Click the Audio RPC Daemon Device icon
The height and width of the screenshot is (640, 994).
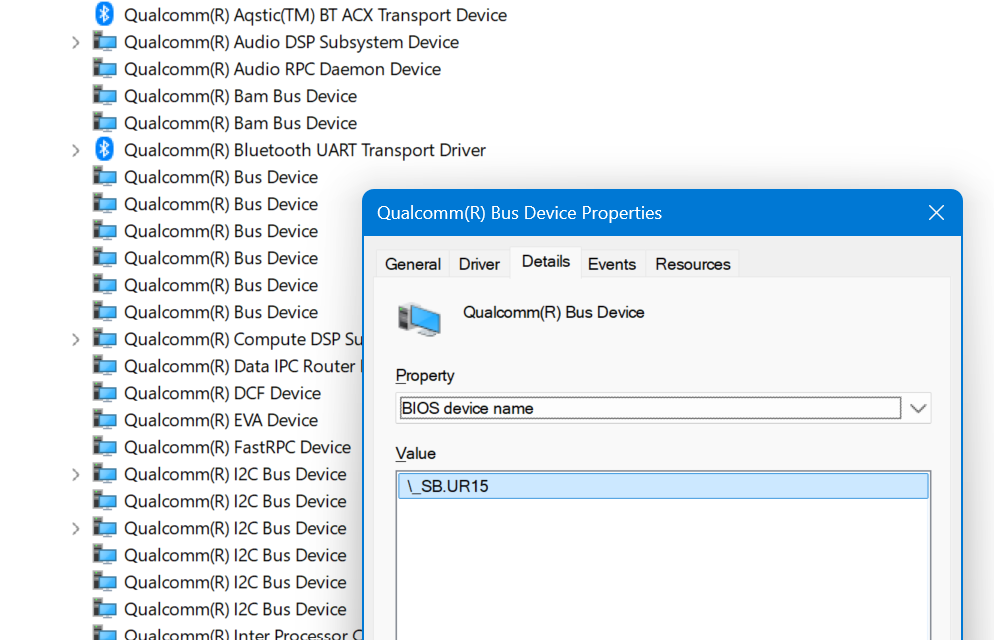105,68
